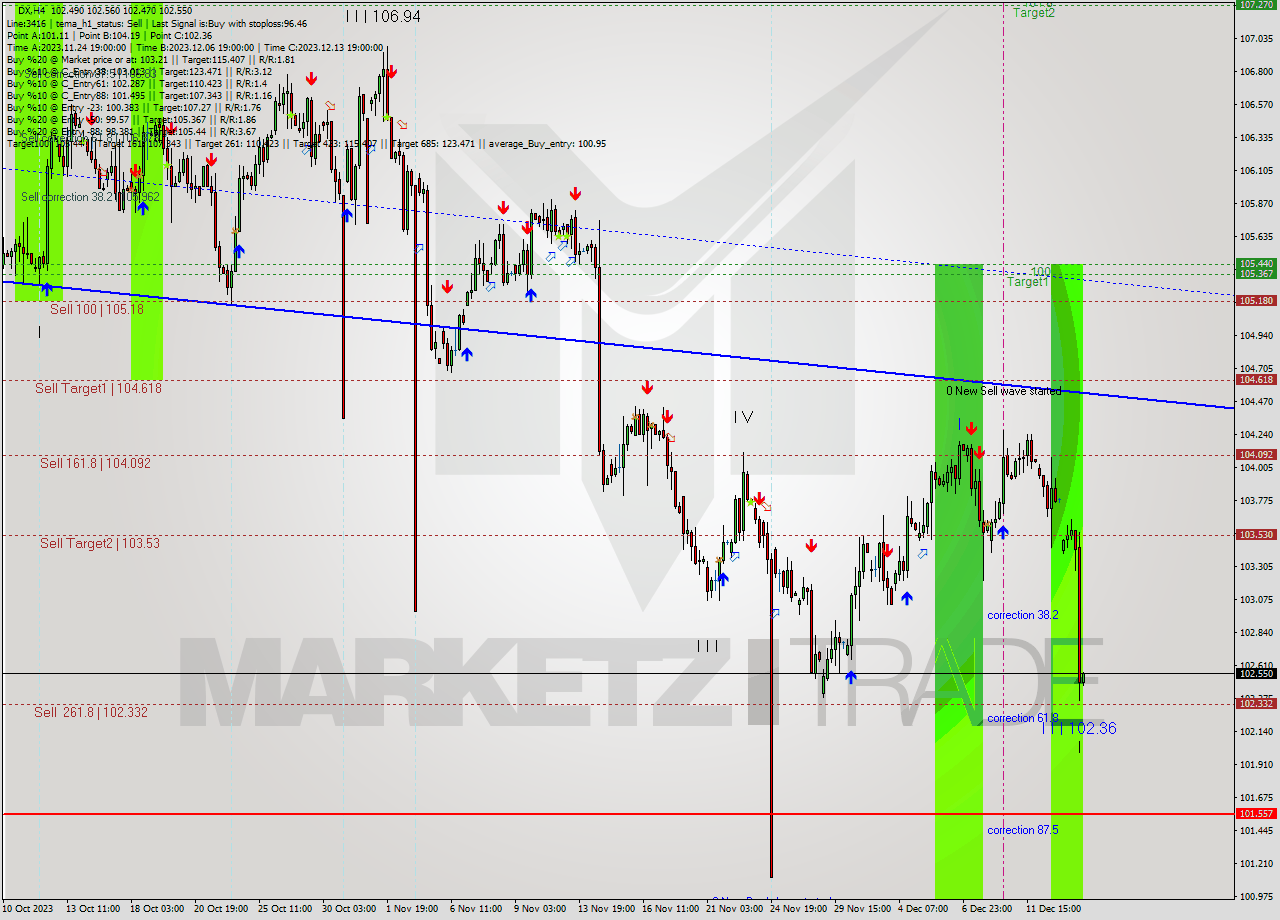Click the red price tag 104.618
Viewport: 1280px width, 920px height.
(x=1256, y=380)
